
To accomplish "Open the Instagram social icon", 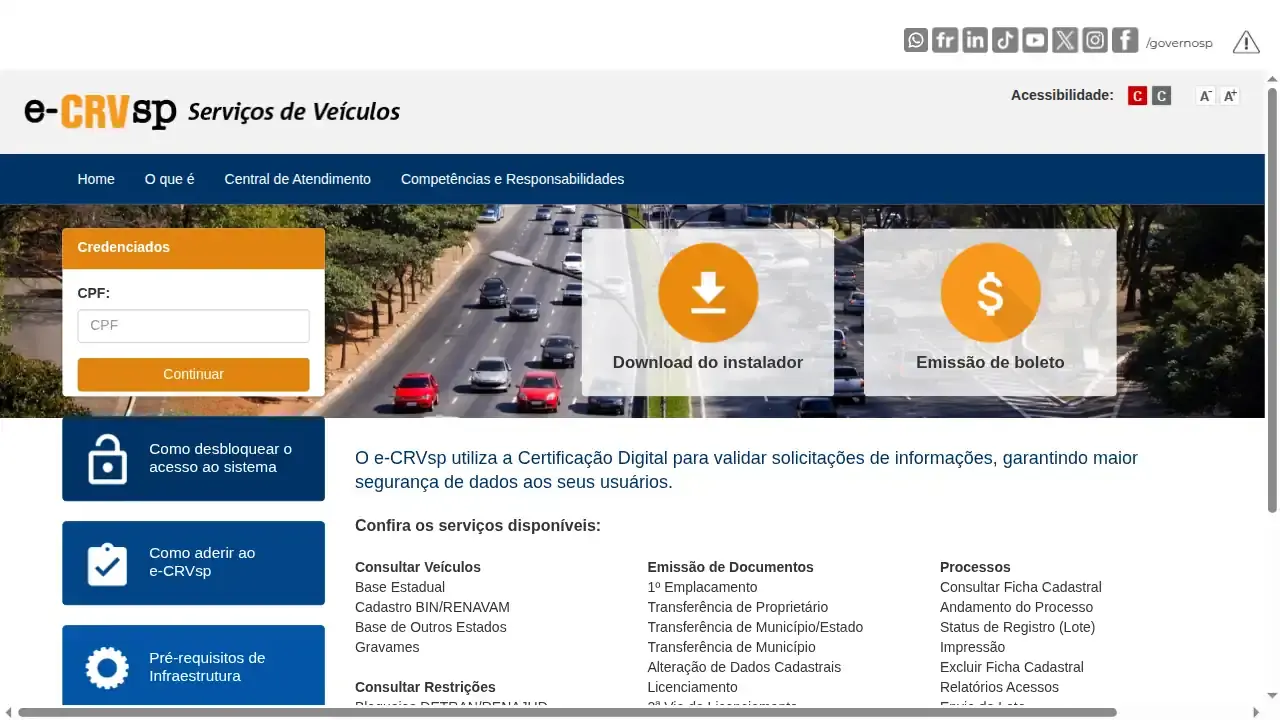I will tap(1095, 40).
